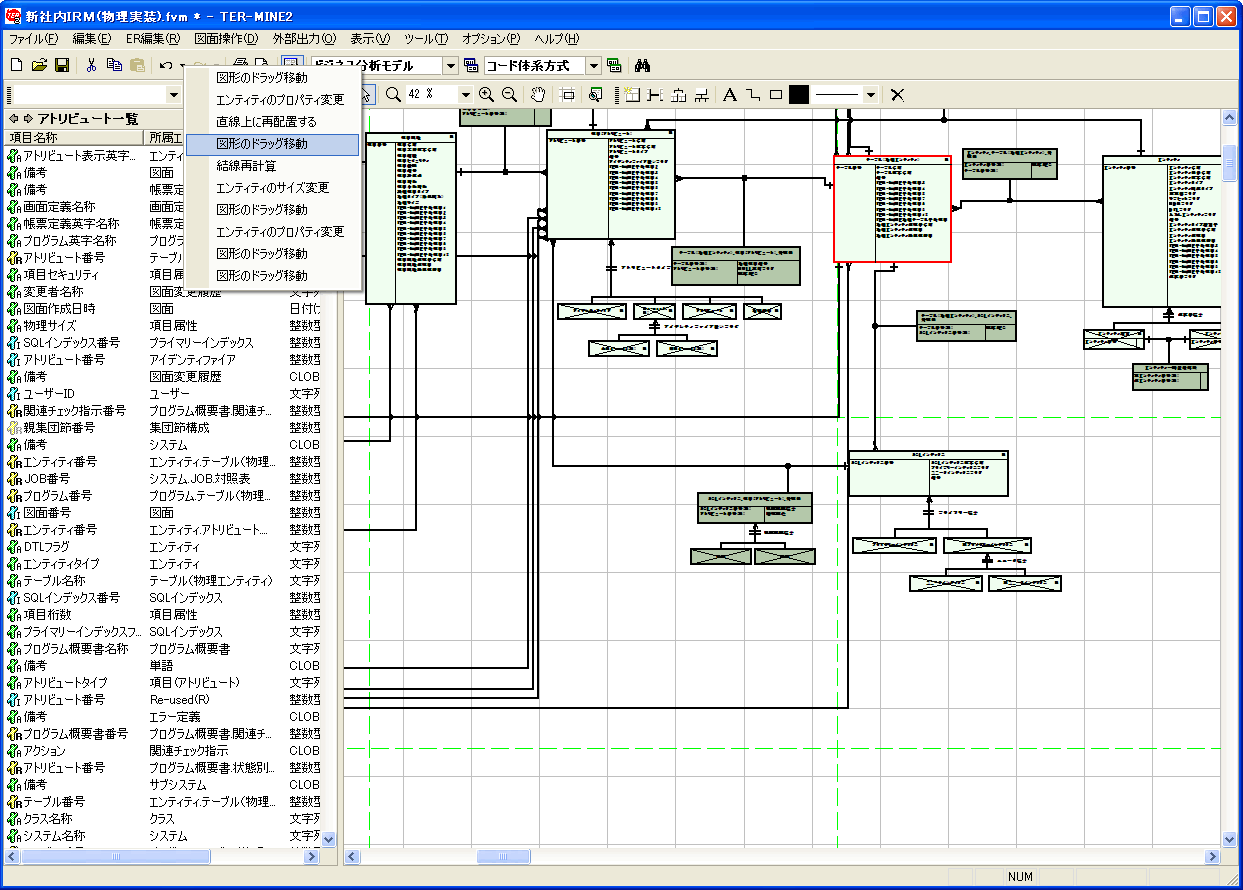Open the コード体系方式 dropdown arrow
This screenshot has height=890, width=1243.
click(x=594, y=65)
